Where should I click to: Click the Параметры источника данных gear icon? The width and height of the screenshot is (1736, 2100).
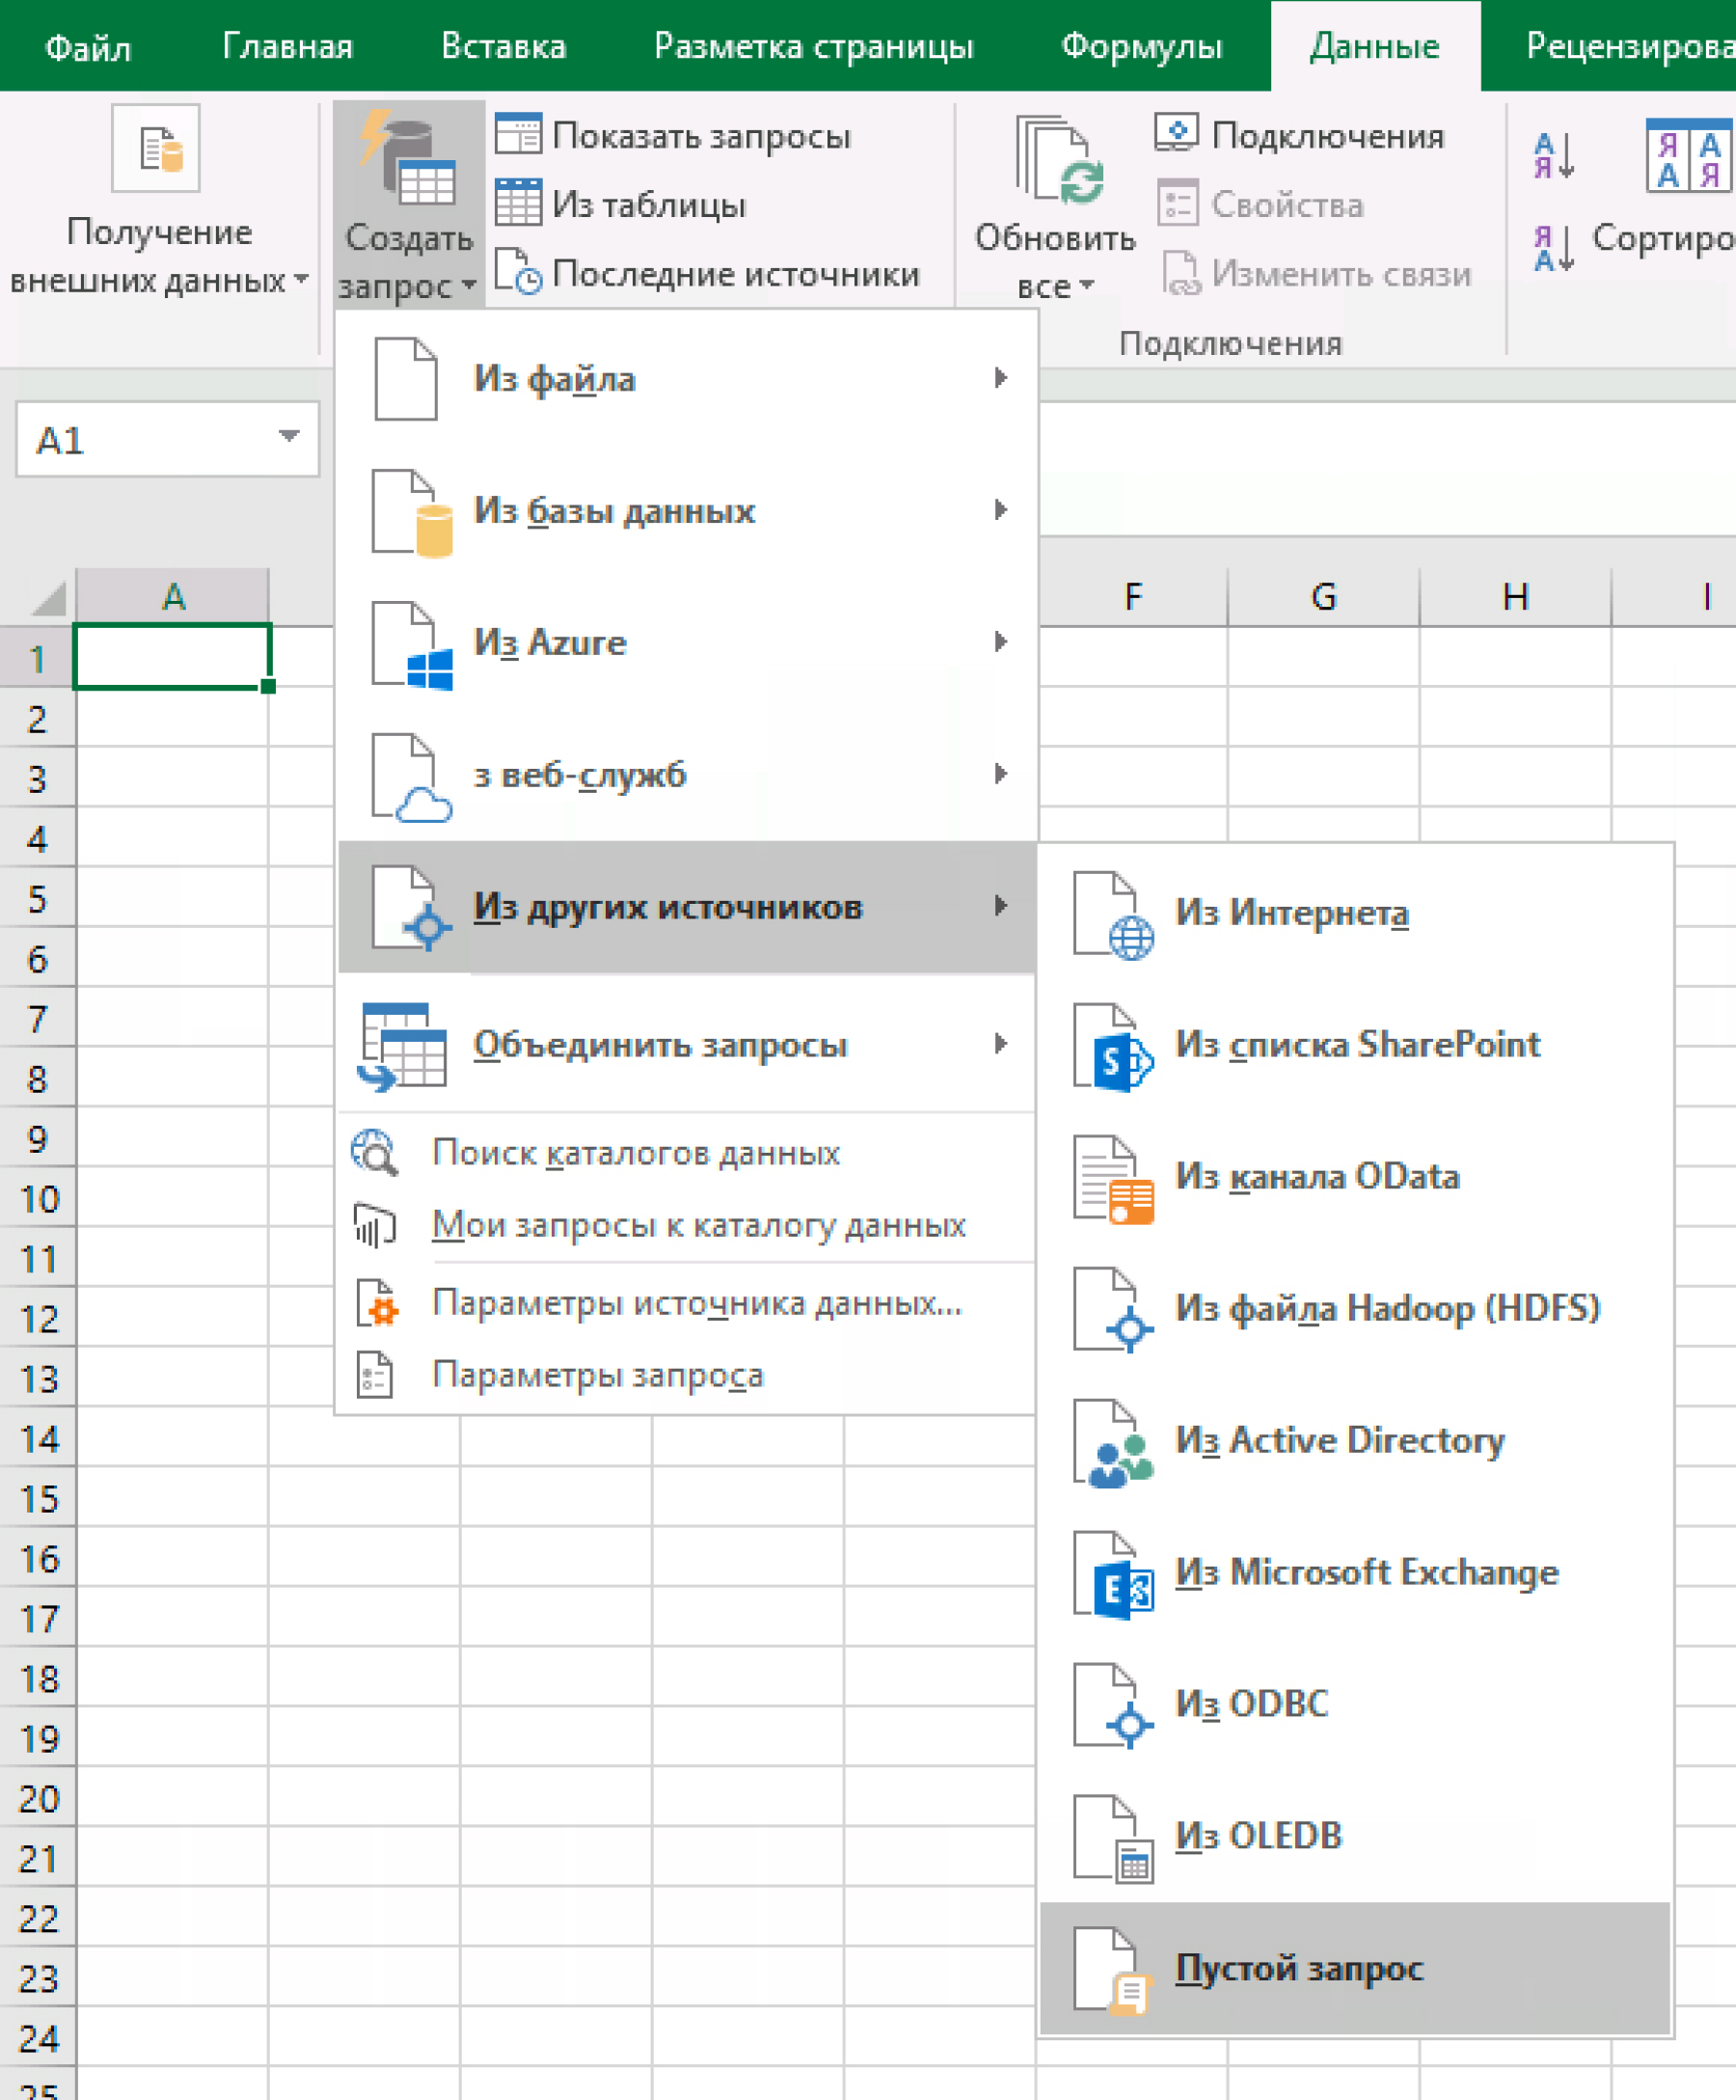click(377, 1302)
